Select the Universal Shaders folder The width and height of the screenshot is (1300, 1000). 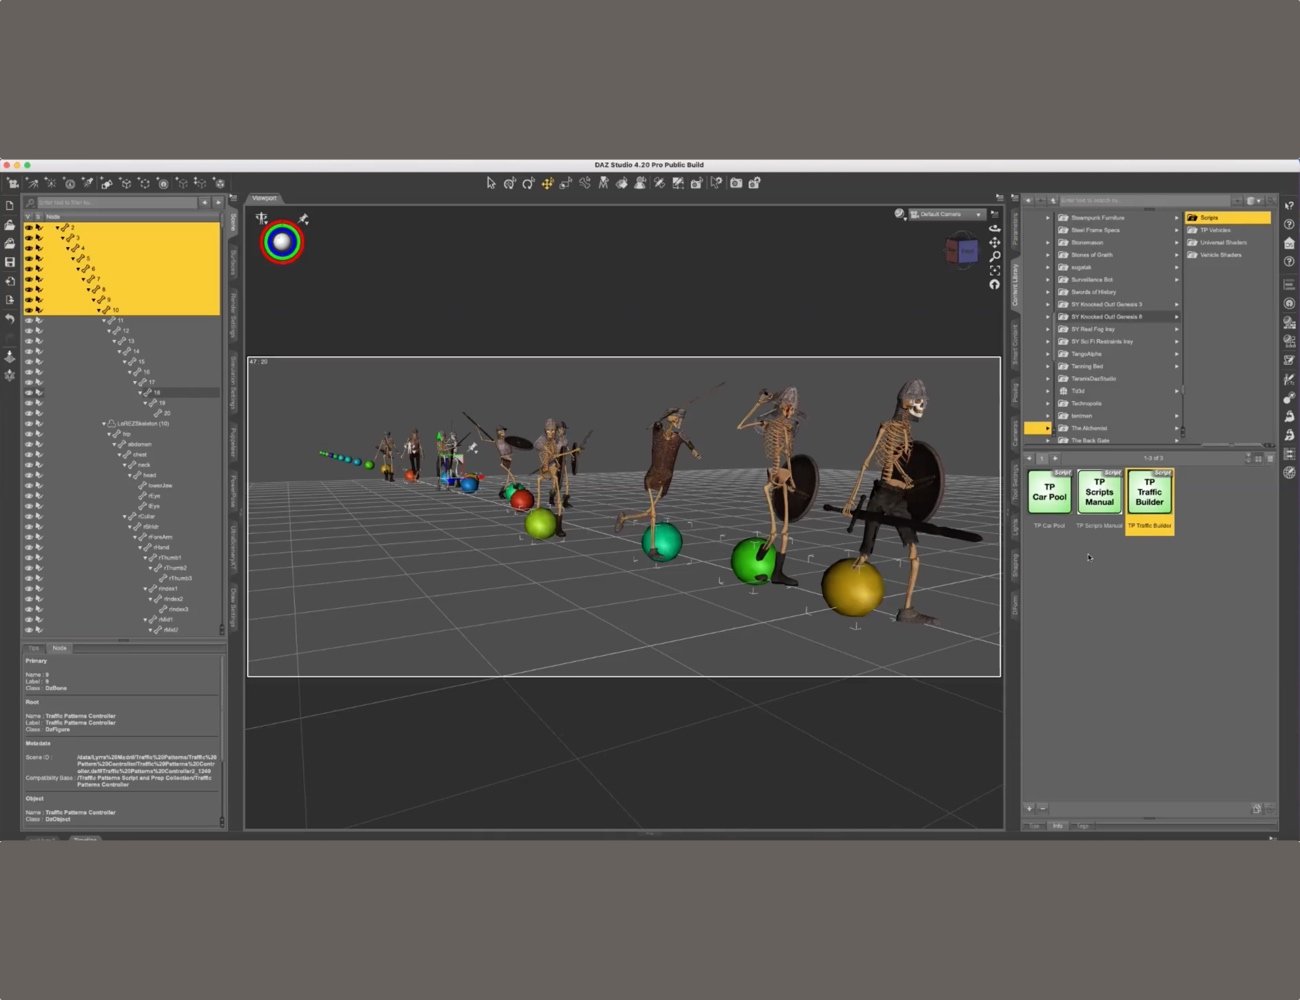(x=1223, y=242)
